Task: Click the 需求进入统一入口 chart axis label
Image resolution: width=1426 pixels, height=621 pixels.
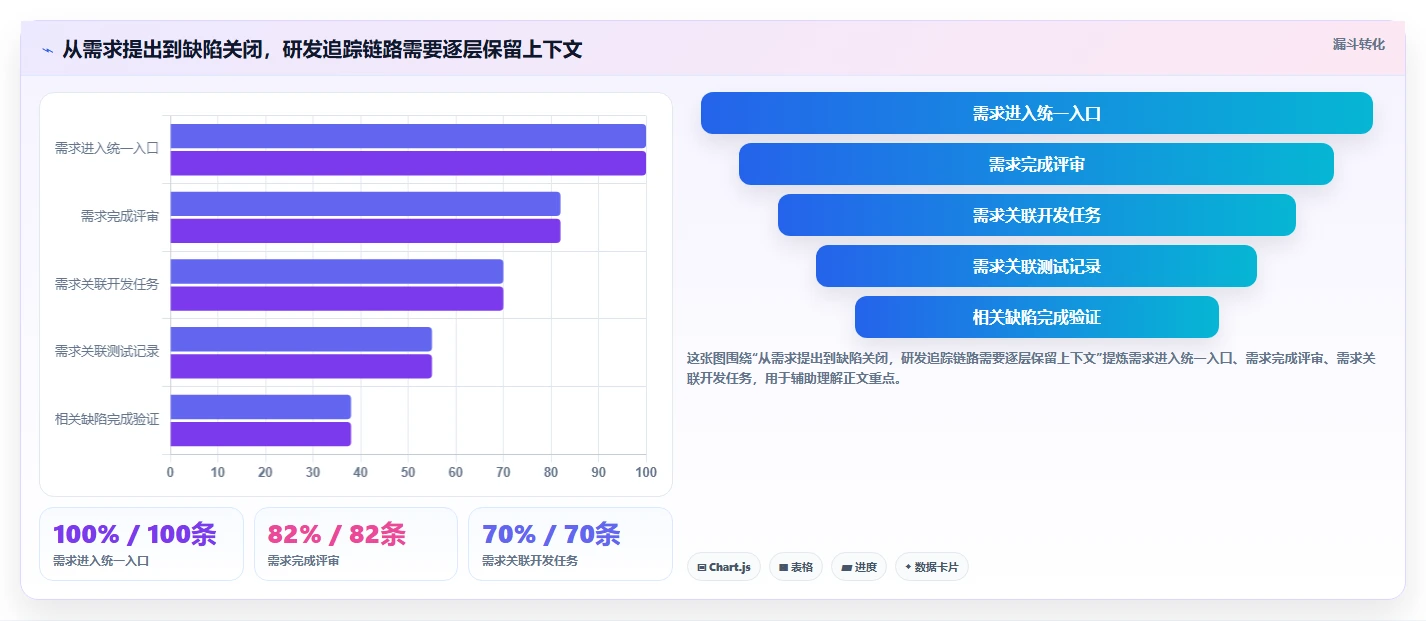Action: (107, 148)
